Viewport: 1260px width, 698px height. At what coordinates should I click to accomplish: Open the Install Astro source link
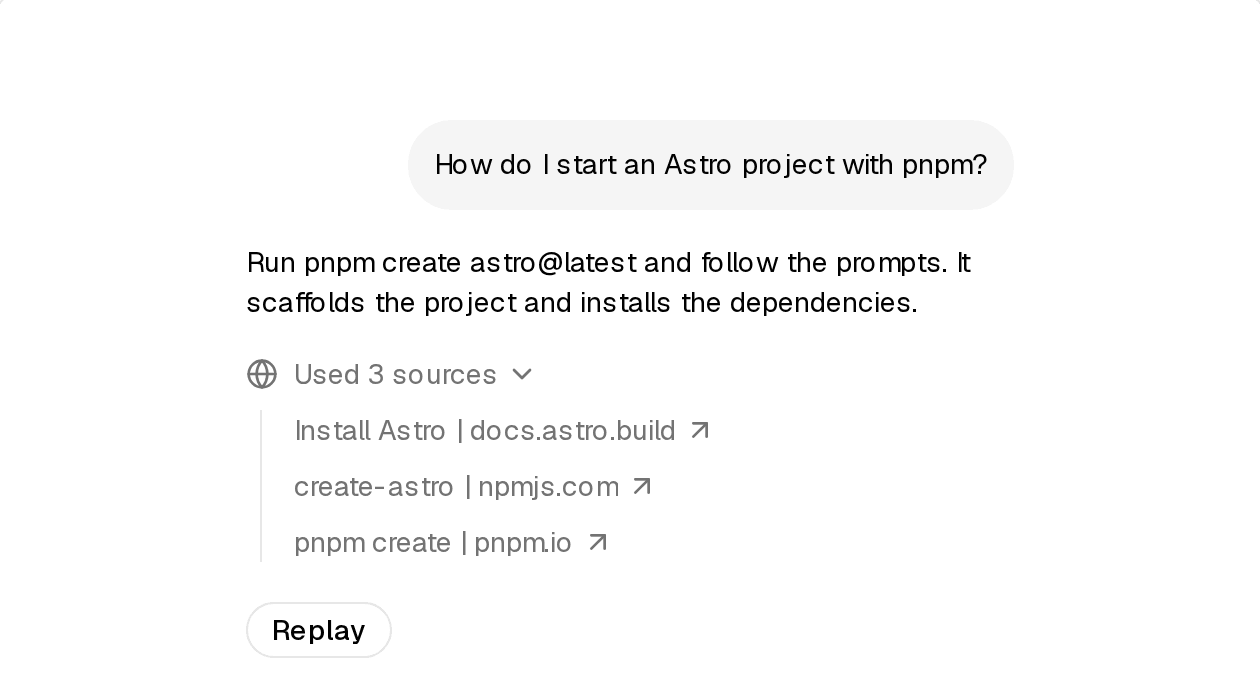click(x=501, y=430)
